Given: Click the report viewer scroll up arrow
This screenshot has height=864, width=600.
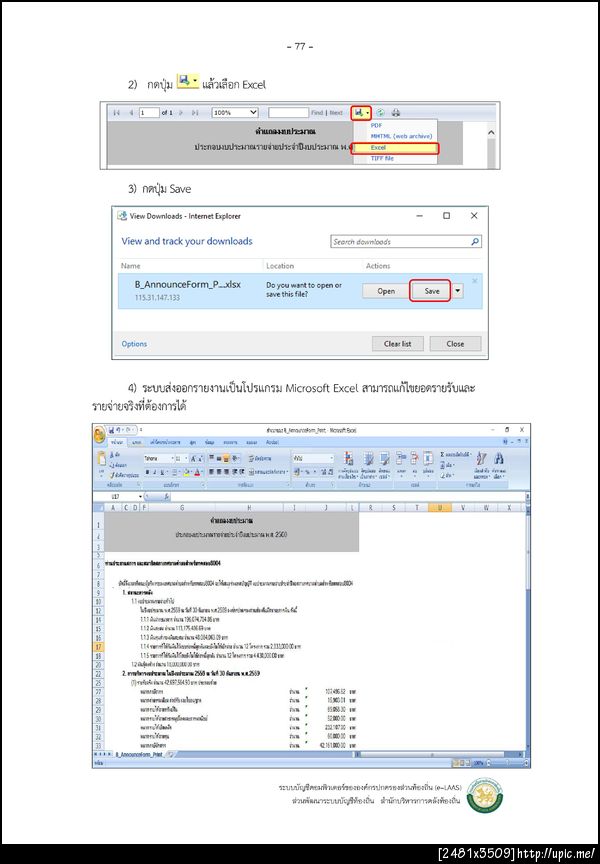Looking at the screenshot, I should [491, 133].
